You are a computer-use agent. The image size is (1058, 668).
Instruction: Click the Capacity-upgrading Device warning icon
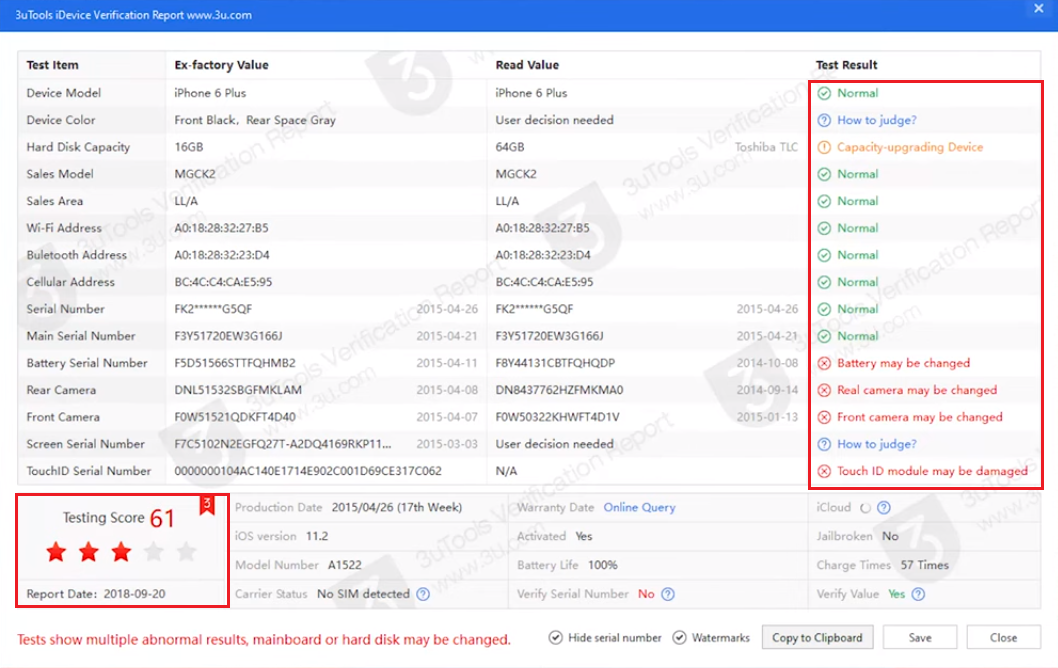pyautogui.click(x=824, y=147)
